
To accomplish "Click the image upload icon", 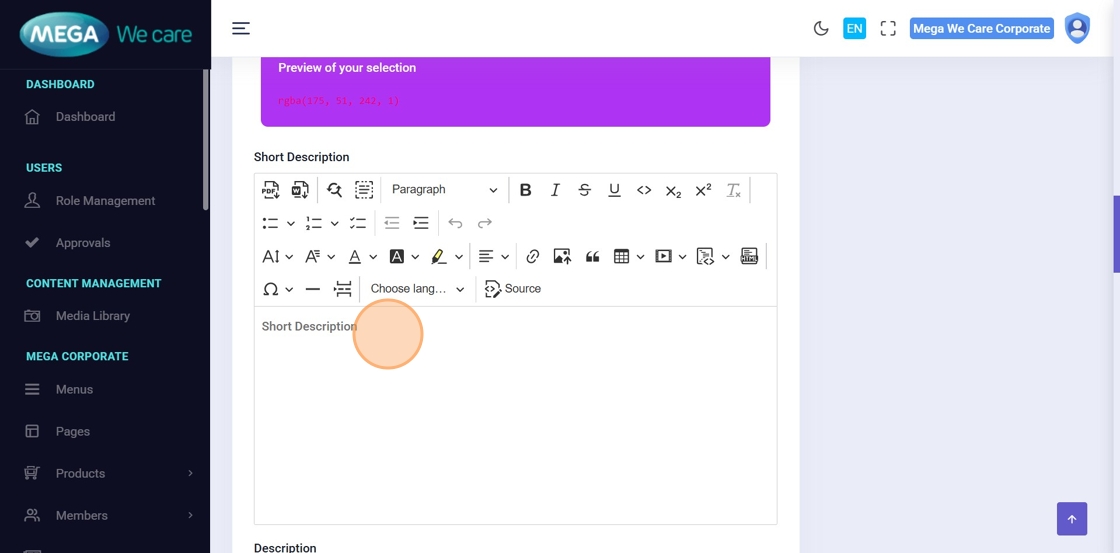I will pyautogui.click(x=562, y=257).
